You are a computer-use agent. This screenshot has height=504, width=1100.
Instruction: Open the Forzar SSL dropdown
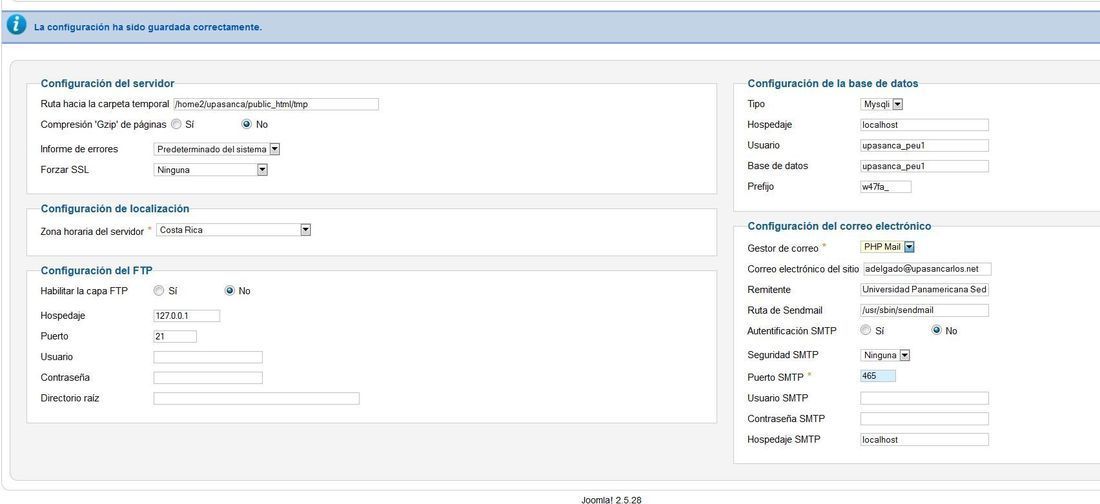click(210, 169)
